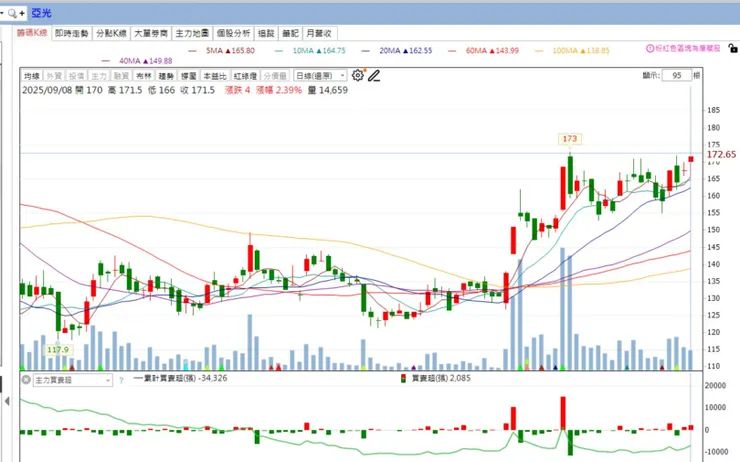
Task: Click the 10MA 164.75 legend entry
Action: pos(310,50)
